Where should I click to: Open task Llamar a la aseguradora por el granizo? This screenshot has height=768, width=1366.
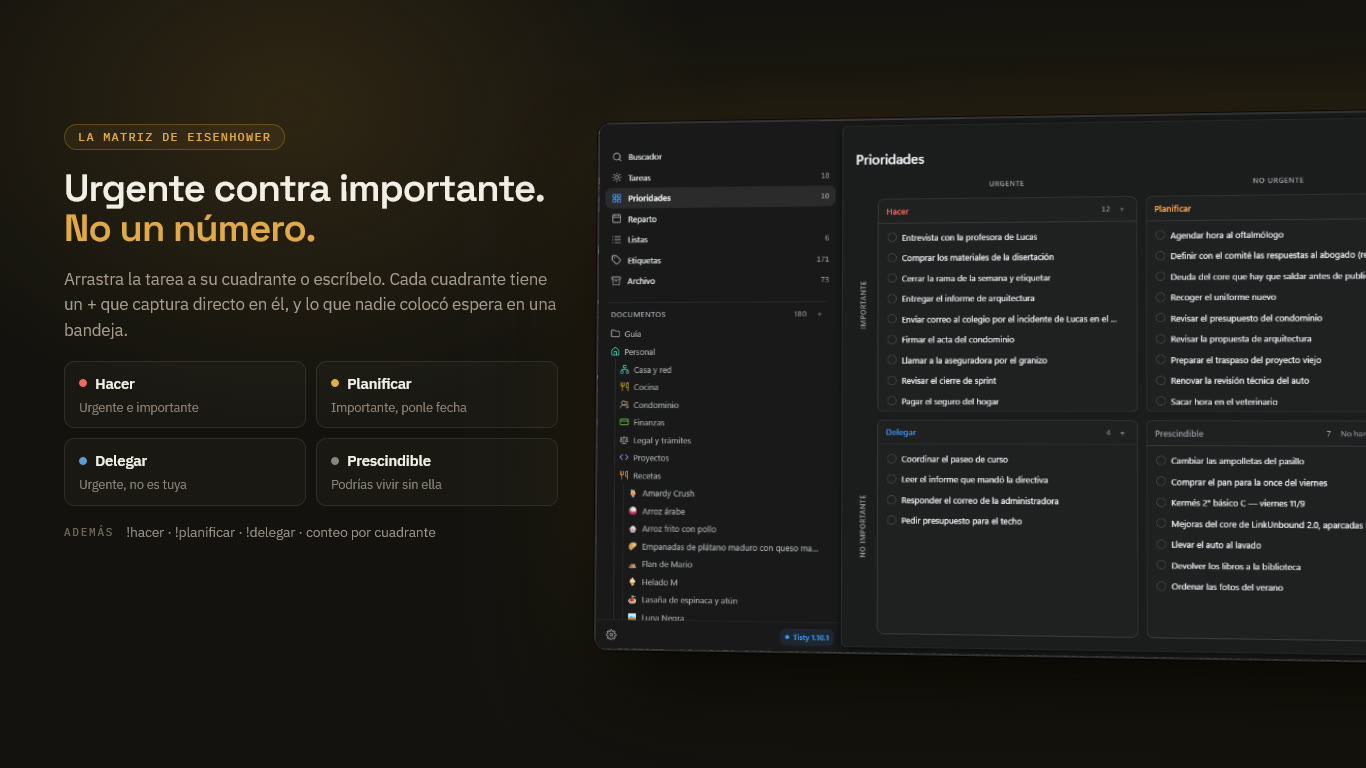pos(974,360)
